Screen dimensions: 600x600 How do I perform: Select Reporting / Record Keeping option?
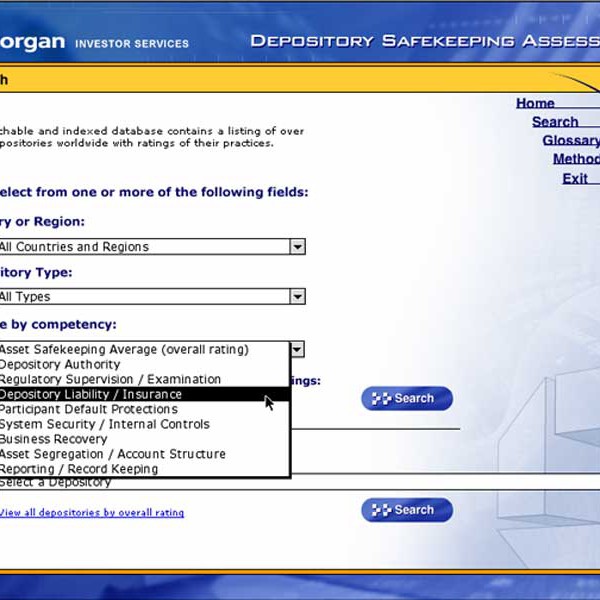tap(79, 469)
